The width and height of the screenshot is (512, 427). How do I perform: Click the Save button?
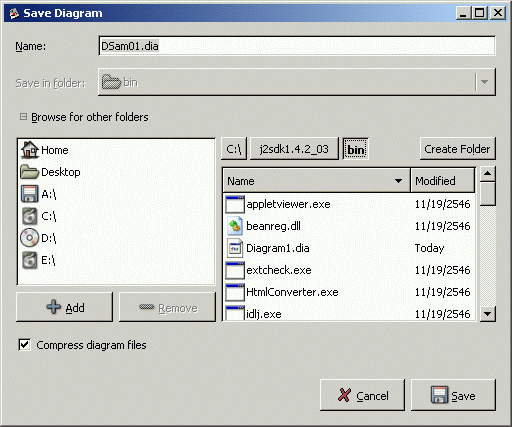coord(453,395)
